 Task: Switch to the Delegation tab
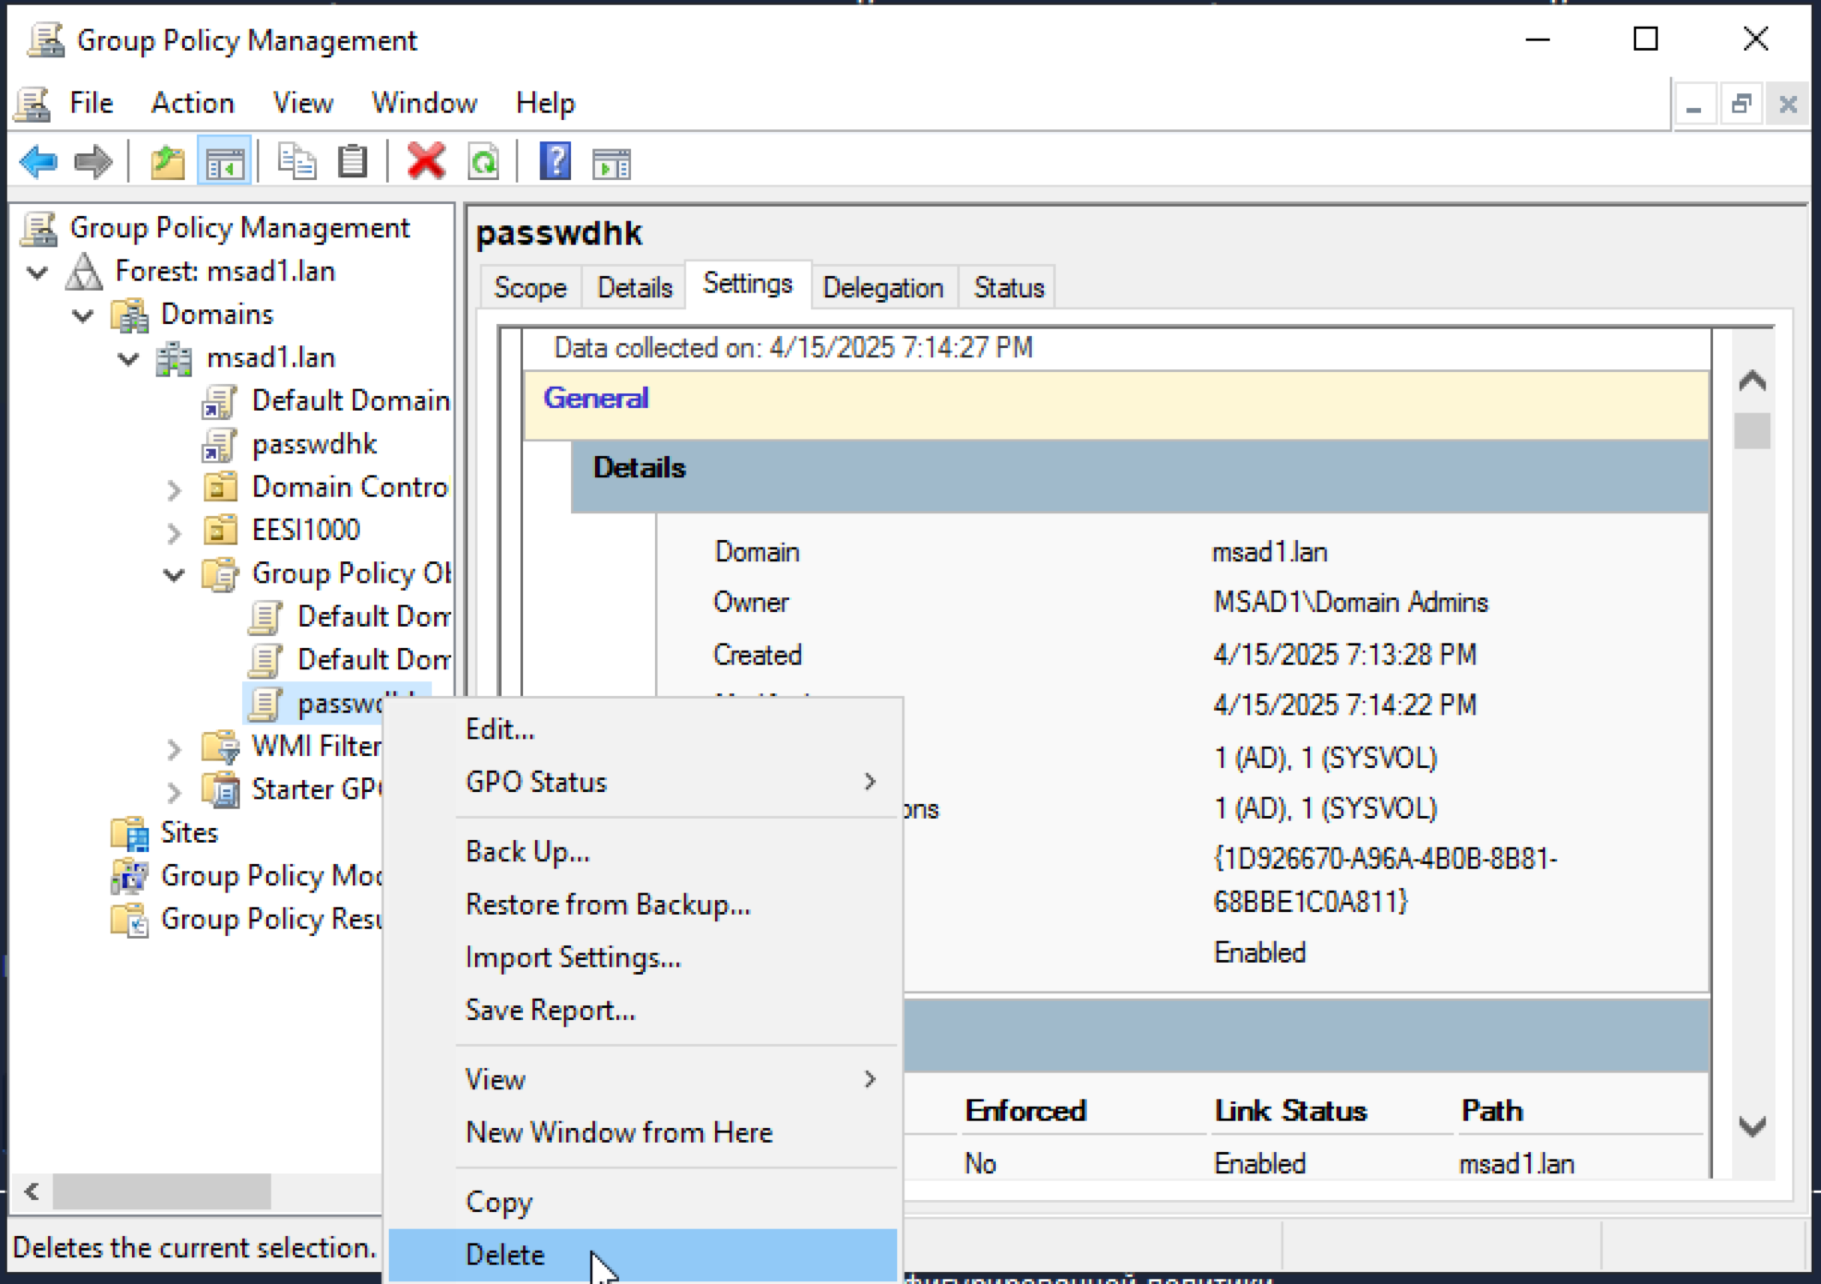click(x=882, y=288)
